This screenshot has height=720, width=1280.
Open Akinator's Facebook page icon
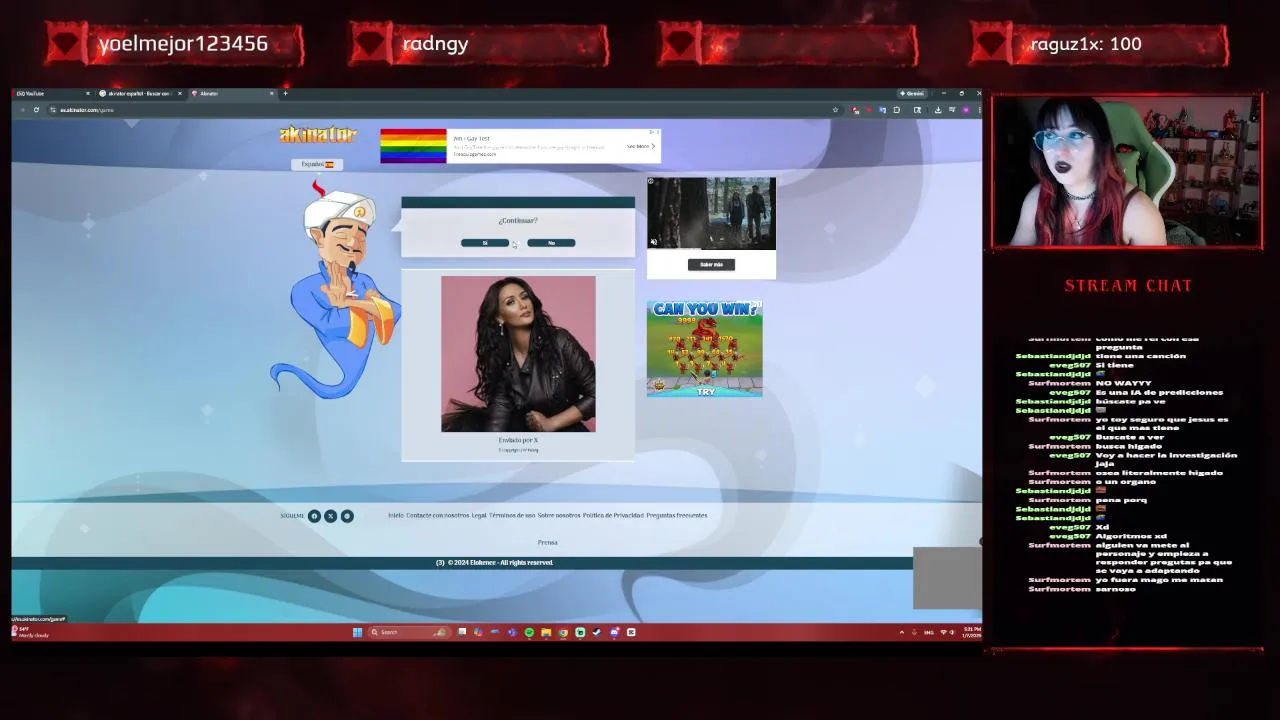[x=314, y=516]
